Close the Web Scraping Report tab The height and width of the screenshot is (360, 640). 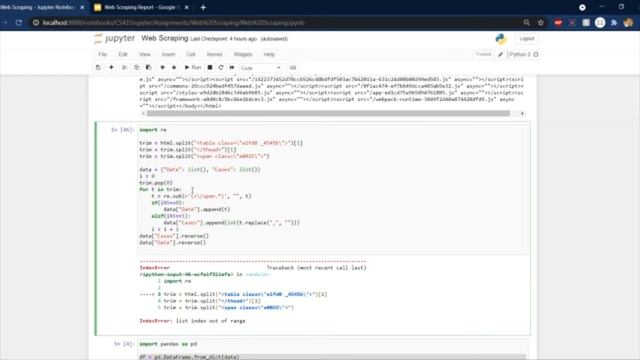pyautogui.click(x=187, y=7)
